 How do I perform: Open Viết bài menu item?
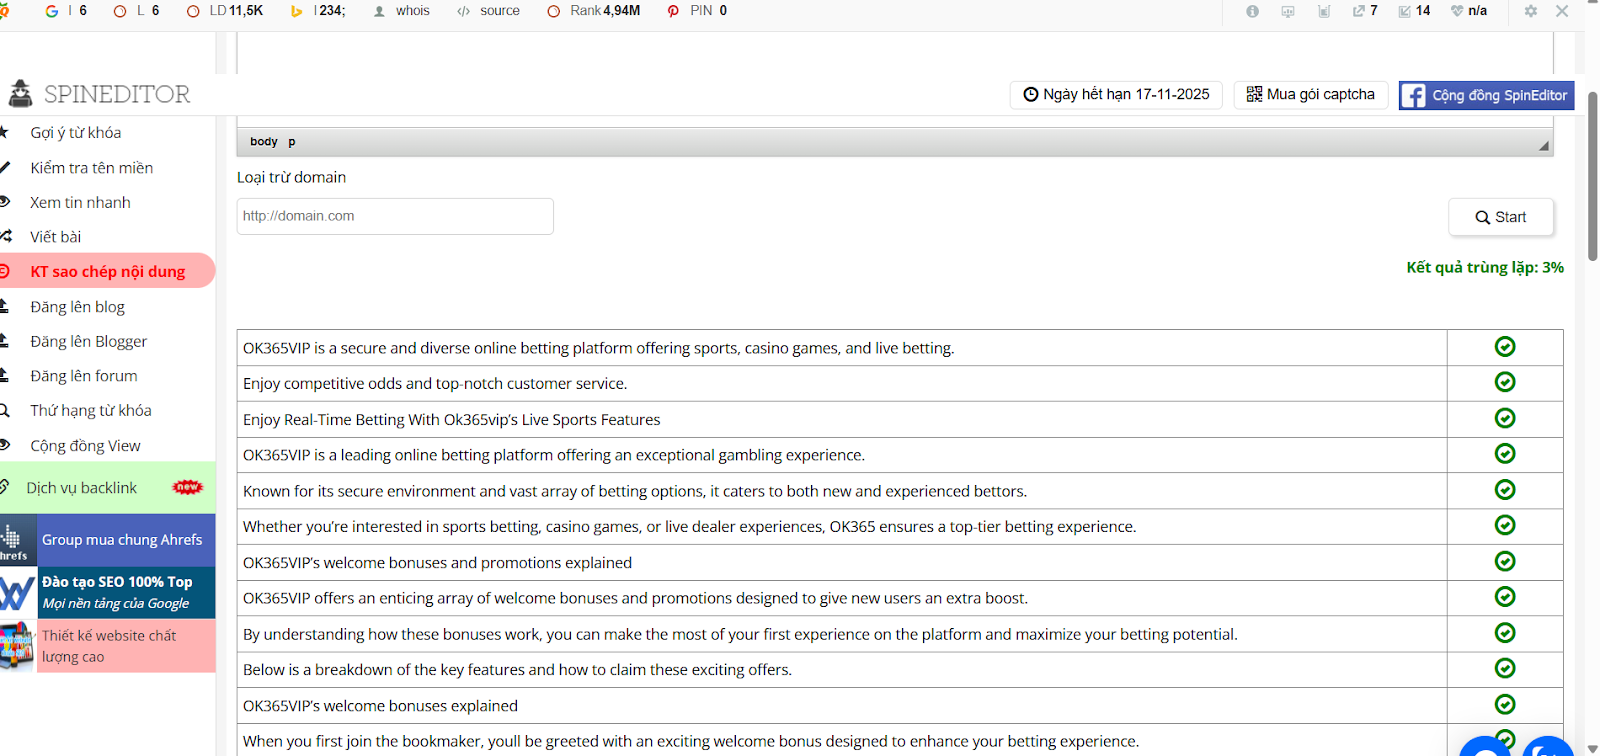(x=56, y=237)
